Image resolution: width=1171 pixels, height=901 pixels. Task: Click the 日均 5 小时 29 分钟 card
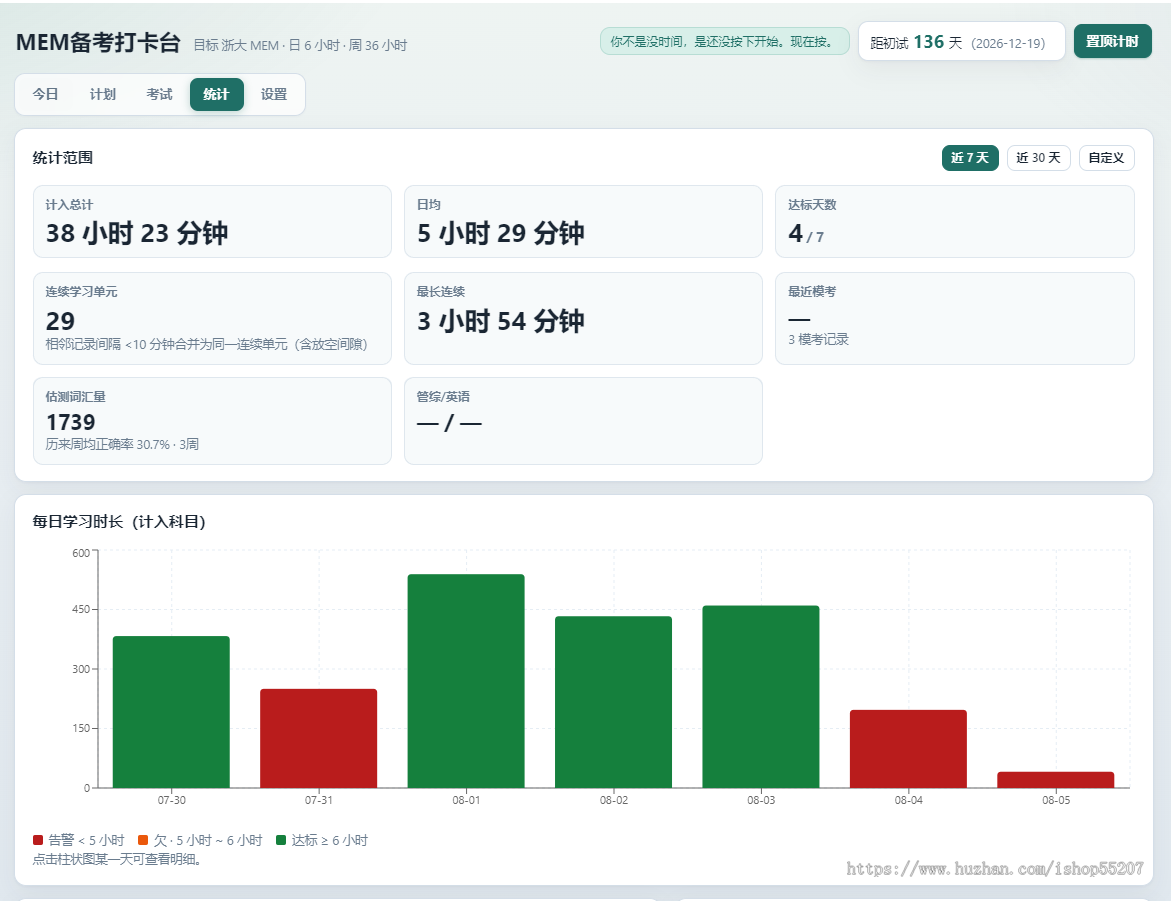point(583,222)
